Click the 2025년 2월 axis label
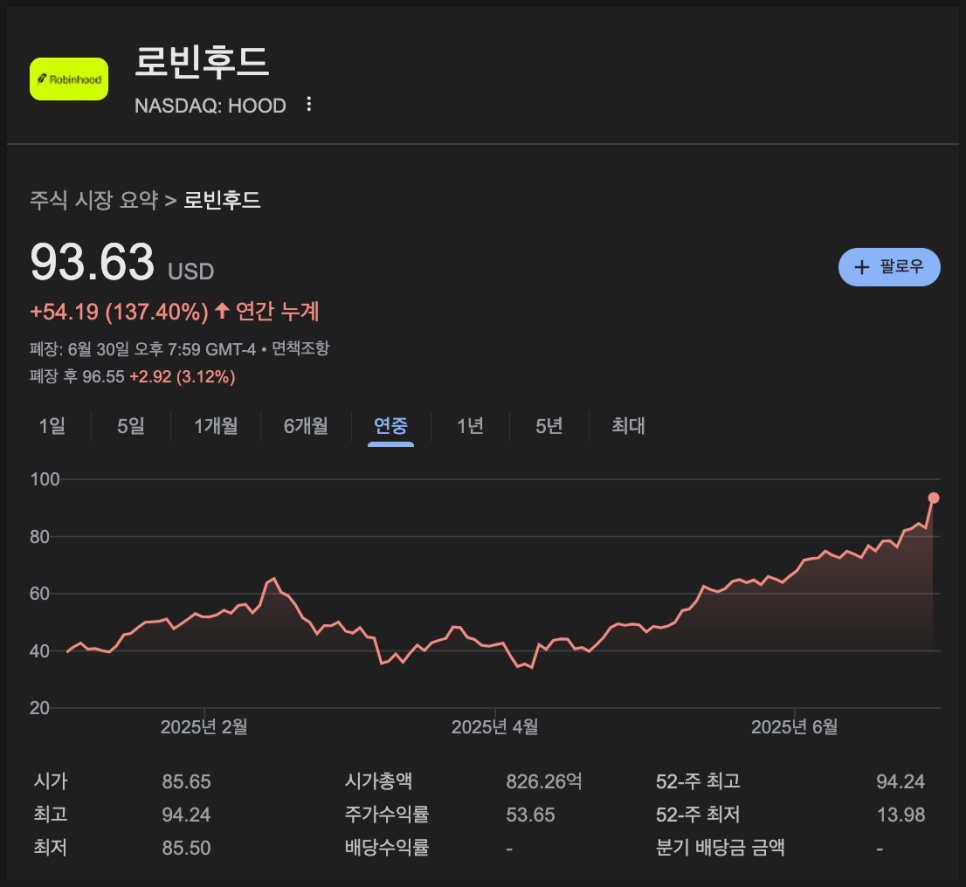Viewport: 966px width, 887px height. (204, 727)
